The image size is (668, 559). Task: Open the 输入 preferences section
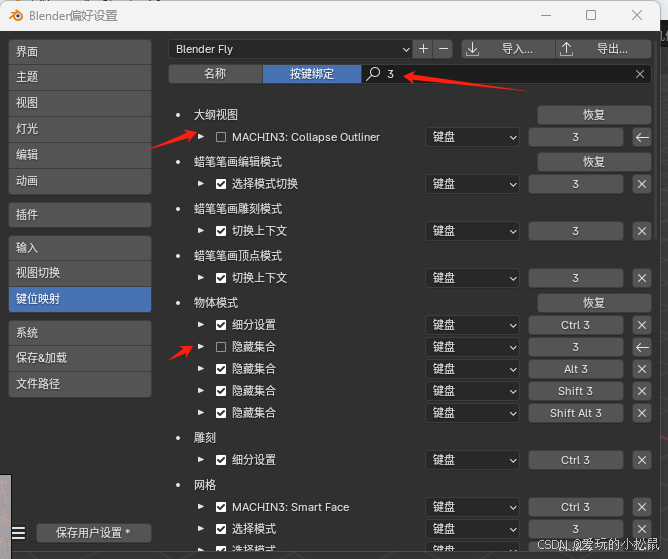[x=80, y=248]
